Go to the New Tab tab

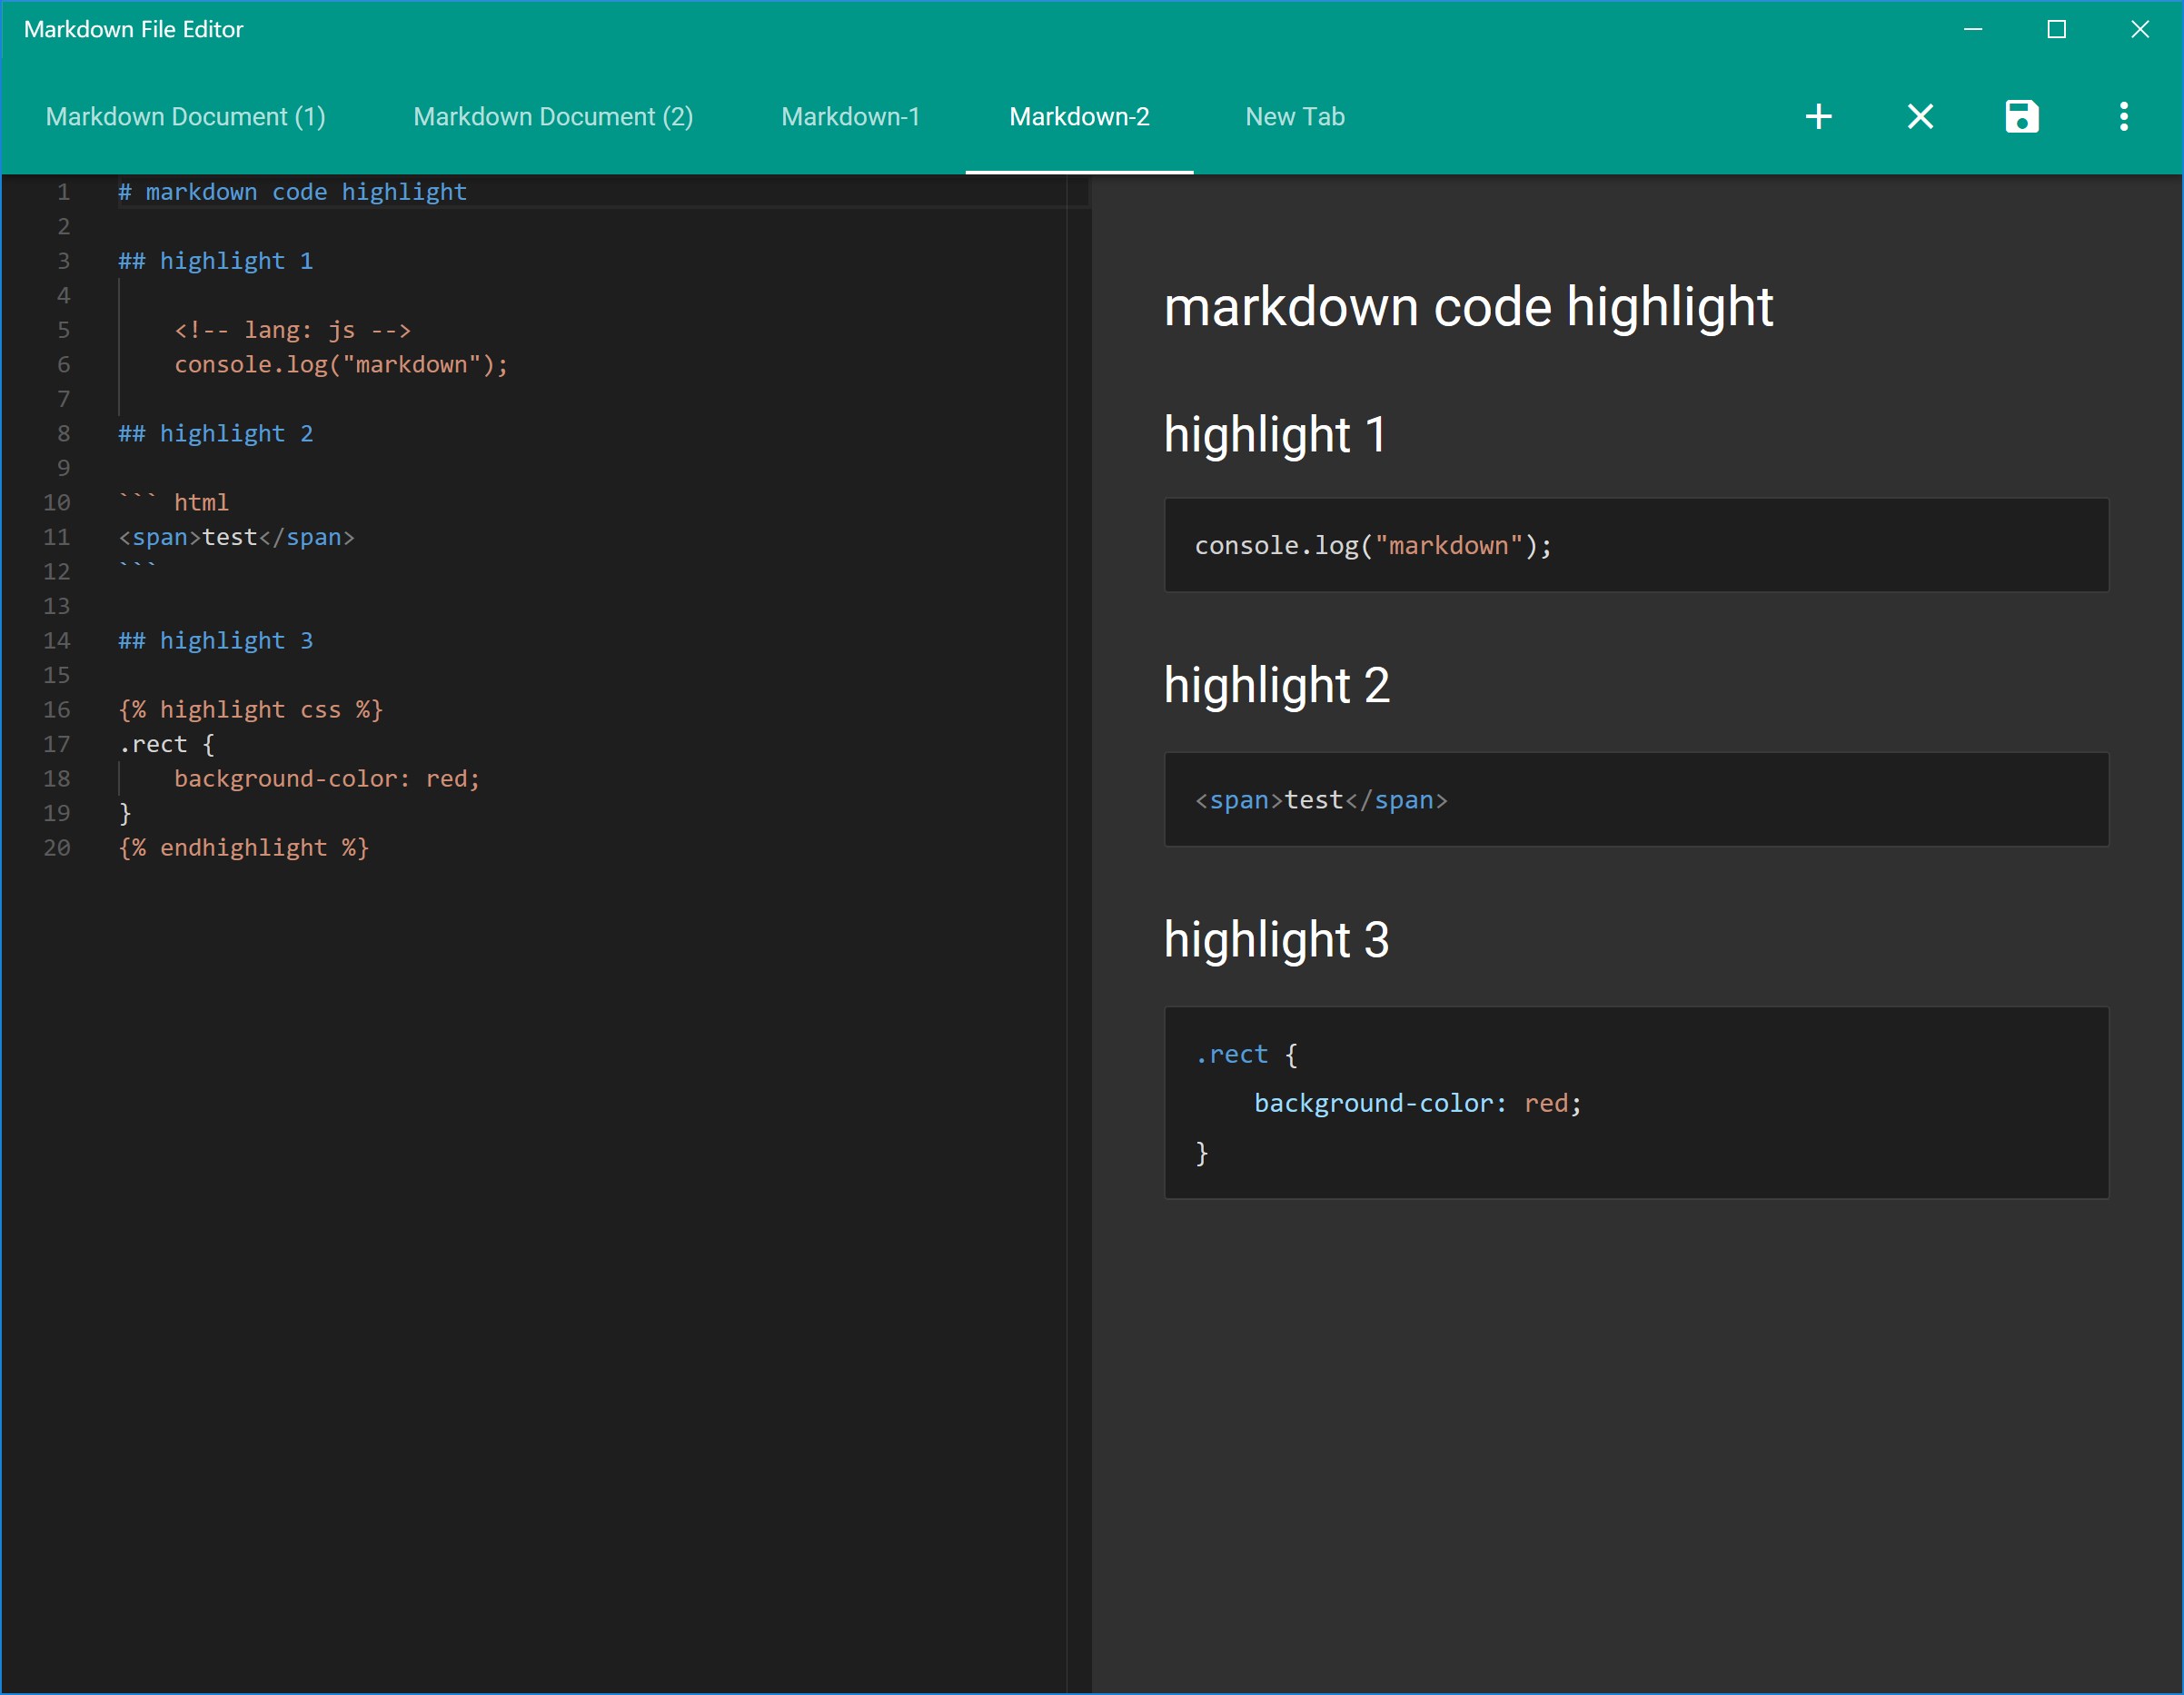[x=1294, y=117]
